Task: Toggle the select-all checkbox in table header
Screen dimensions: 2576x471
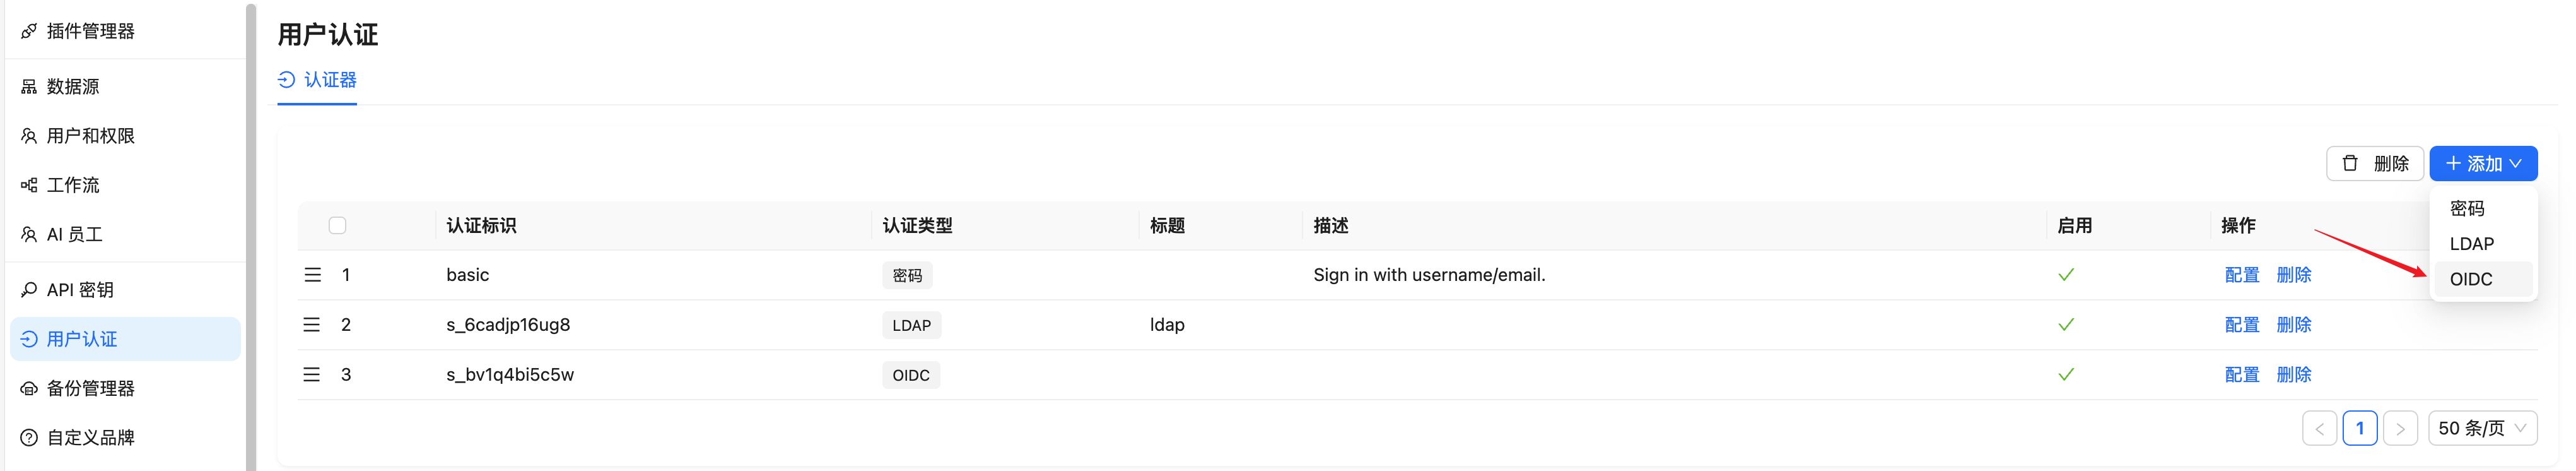Action: (337, 225)
